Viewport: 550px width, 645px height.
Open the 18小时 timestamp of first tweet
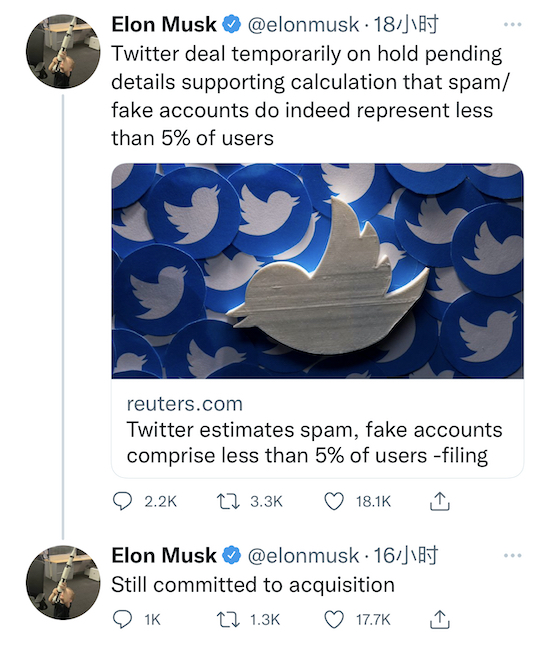[x=406, y=25]
